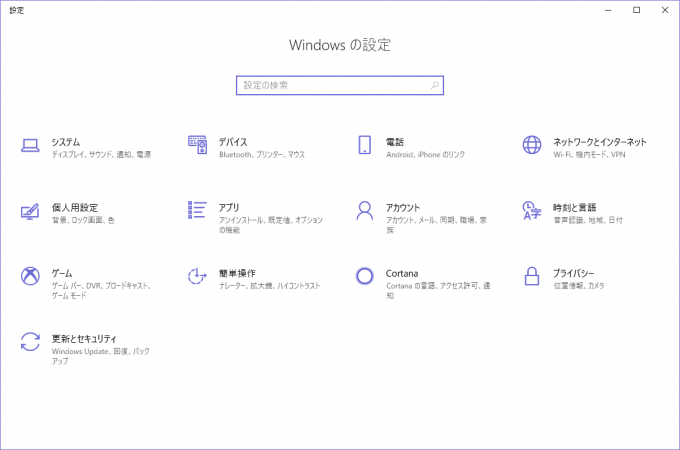
Task: Click the ナレーター、拡大鏡、ハイコントラスト description
Action: [x=270, y=286]
